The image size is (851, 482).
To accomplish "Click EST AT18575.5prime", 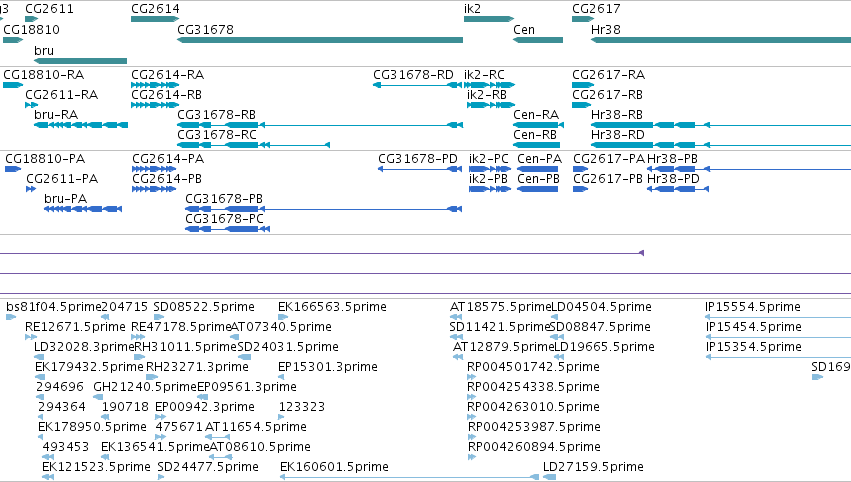I will [456, 317].
